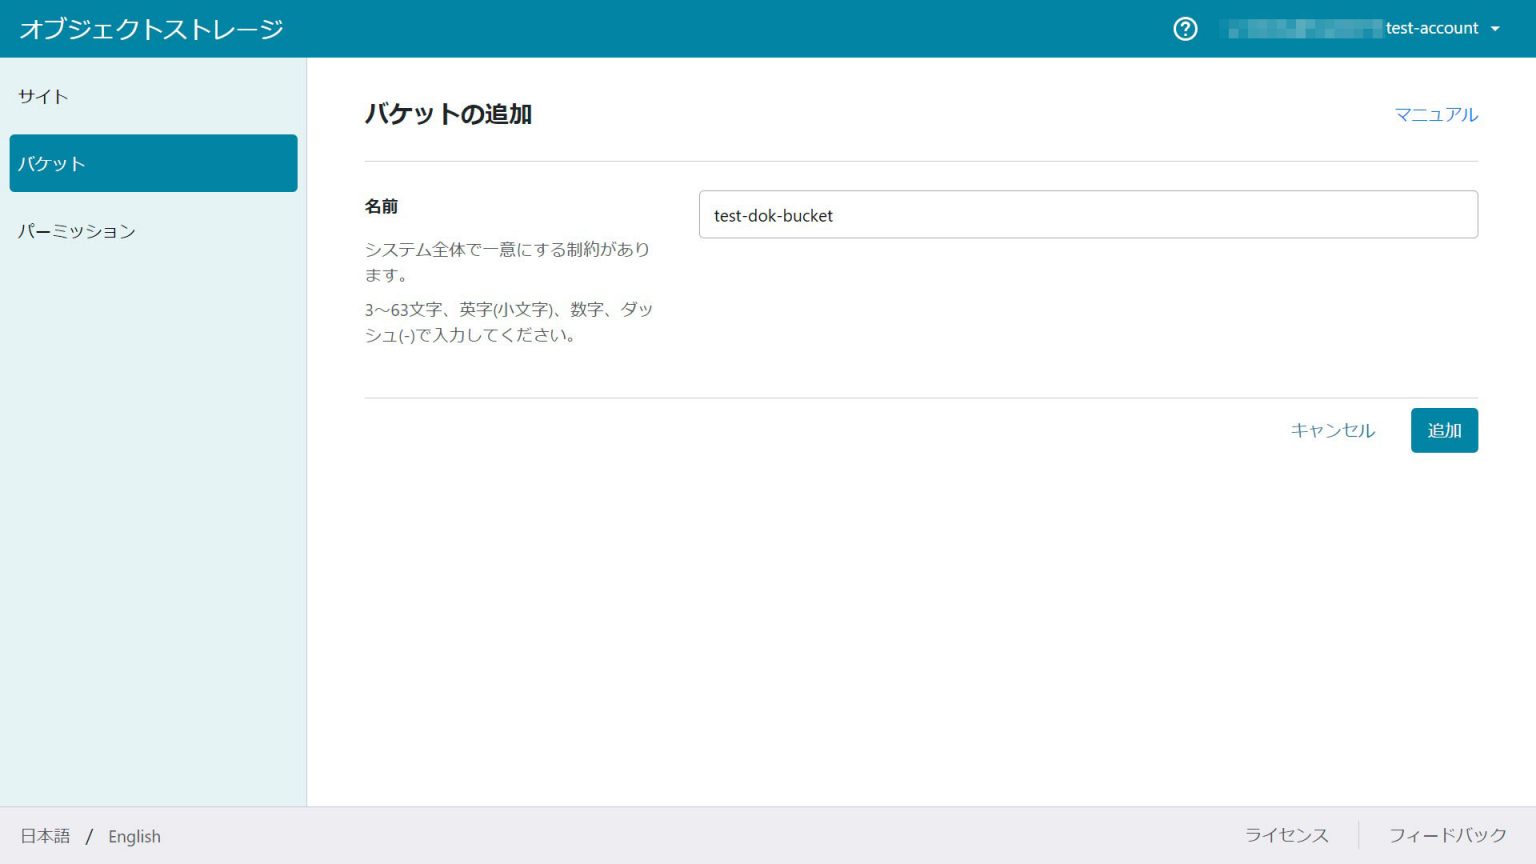1536x864 pixels.
Task: Click 追加 to create the bucket
Action: pyautogui.click(x=1444, y=430)
